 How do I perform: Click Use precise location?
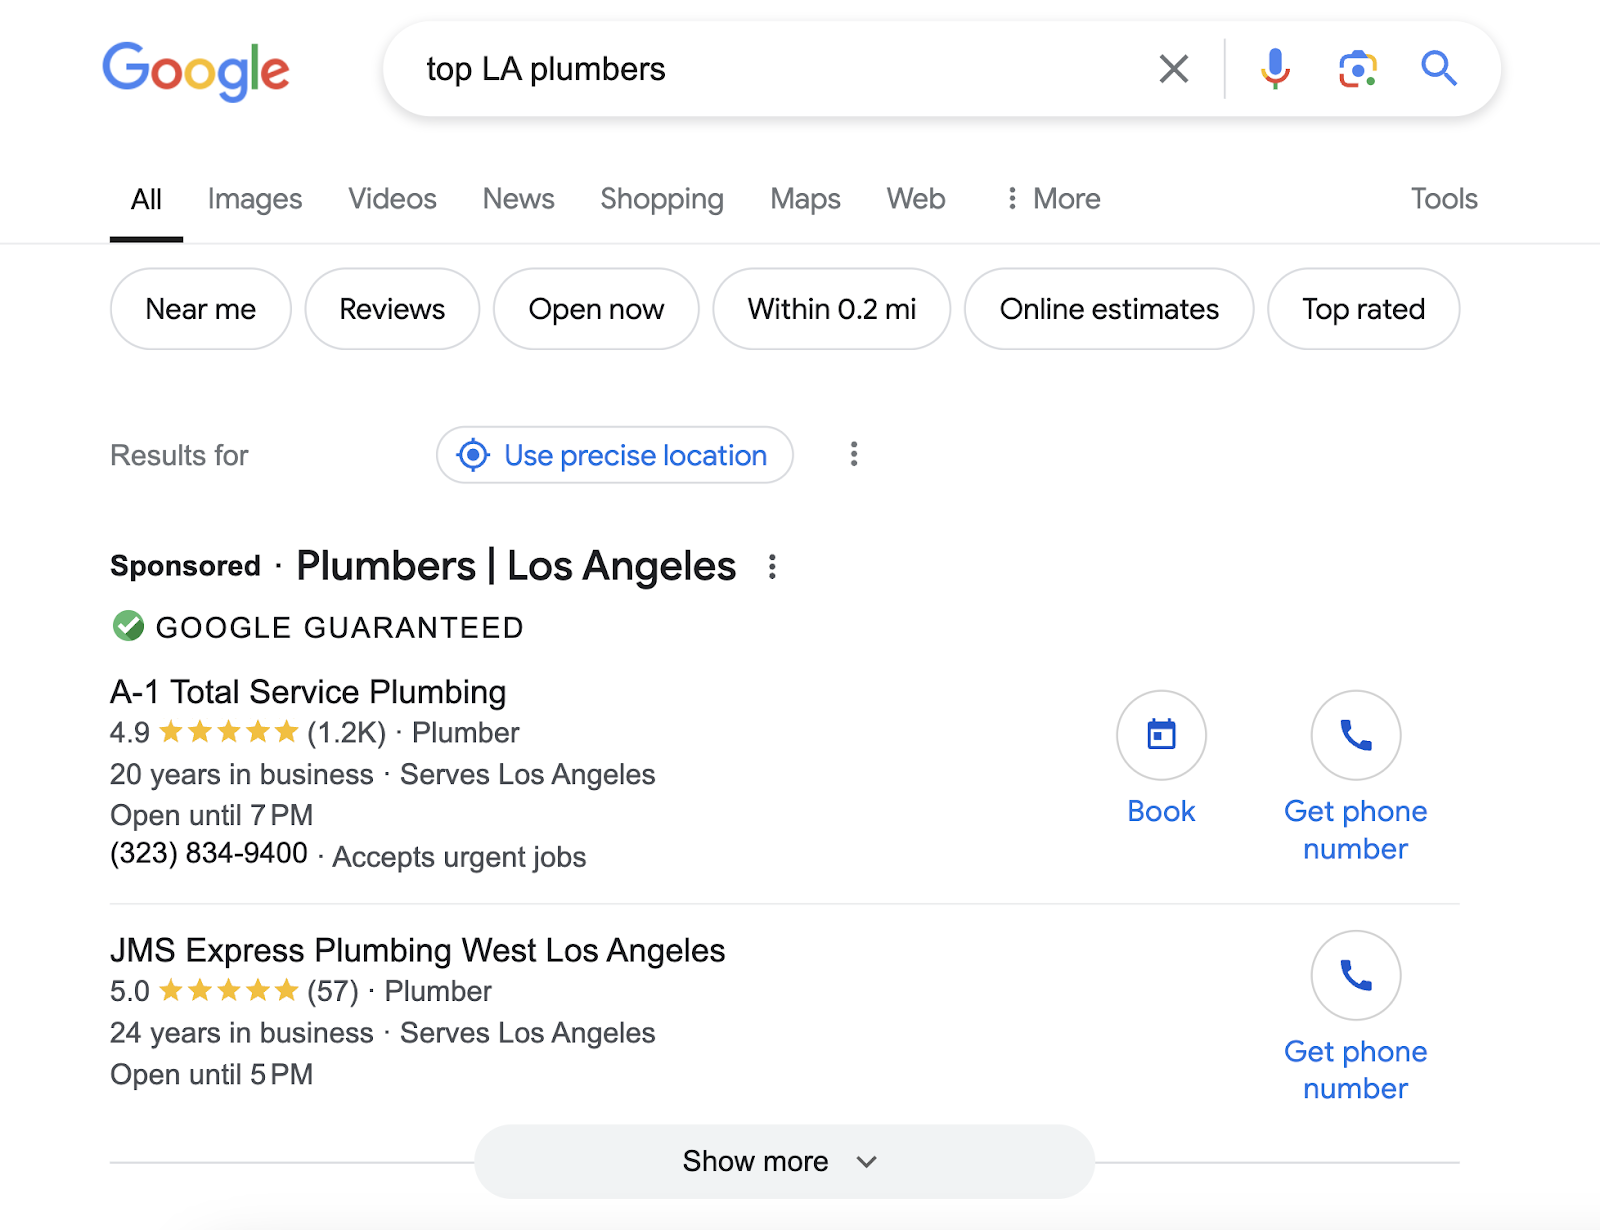tap(614, 455)
